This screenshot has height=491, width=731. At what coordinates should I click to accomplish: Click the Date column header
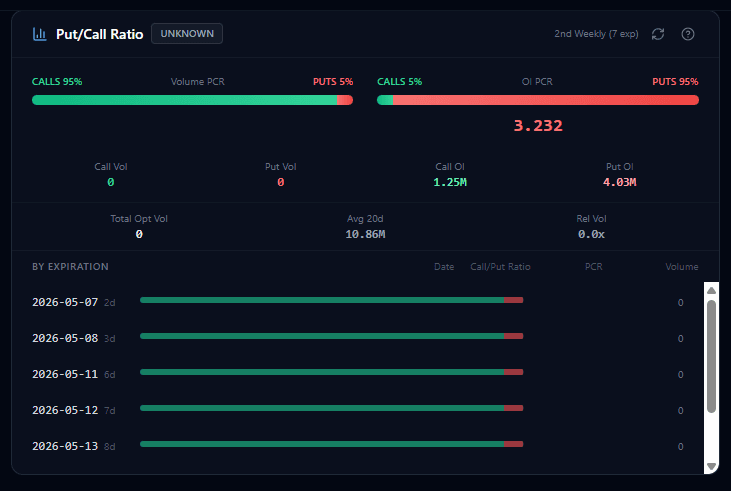click(444, 267)
